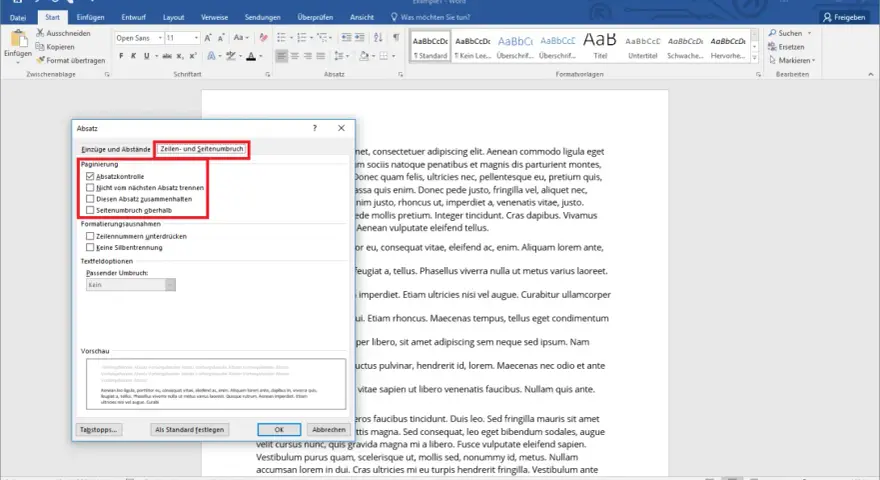Open the Layout ribbon tab
Screen dimensions: 880x480
(173, 17)
